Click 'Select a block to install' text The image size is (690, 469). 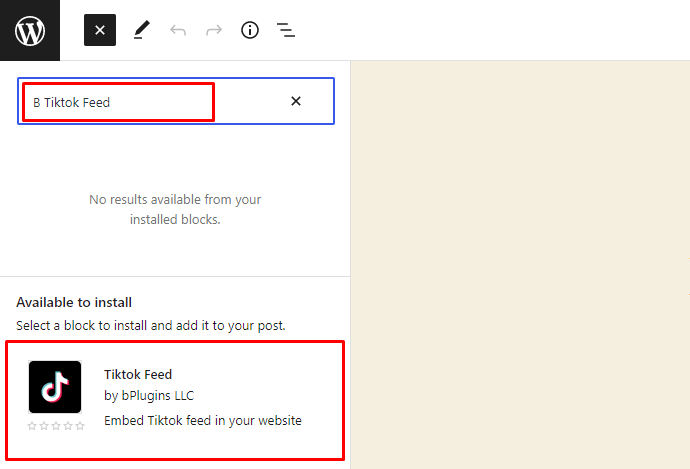tap(151, 326)
